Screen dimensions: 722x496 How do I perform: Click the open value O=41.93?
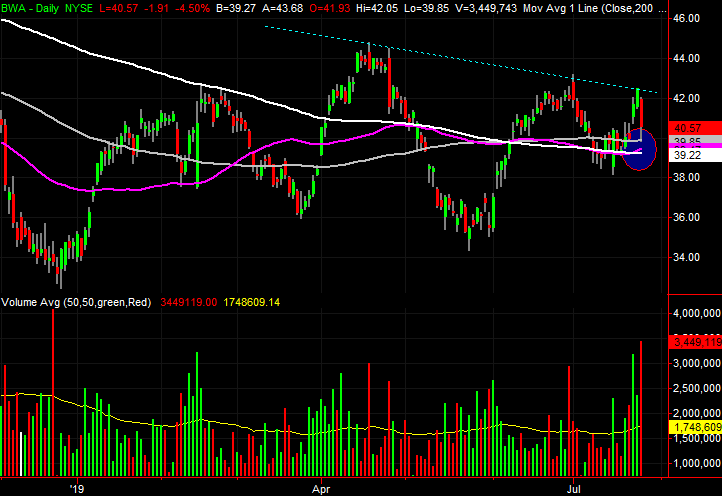point(330,8)
